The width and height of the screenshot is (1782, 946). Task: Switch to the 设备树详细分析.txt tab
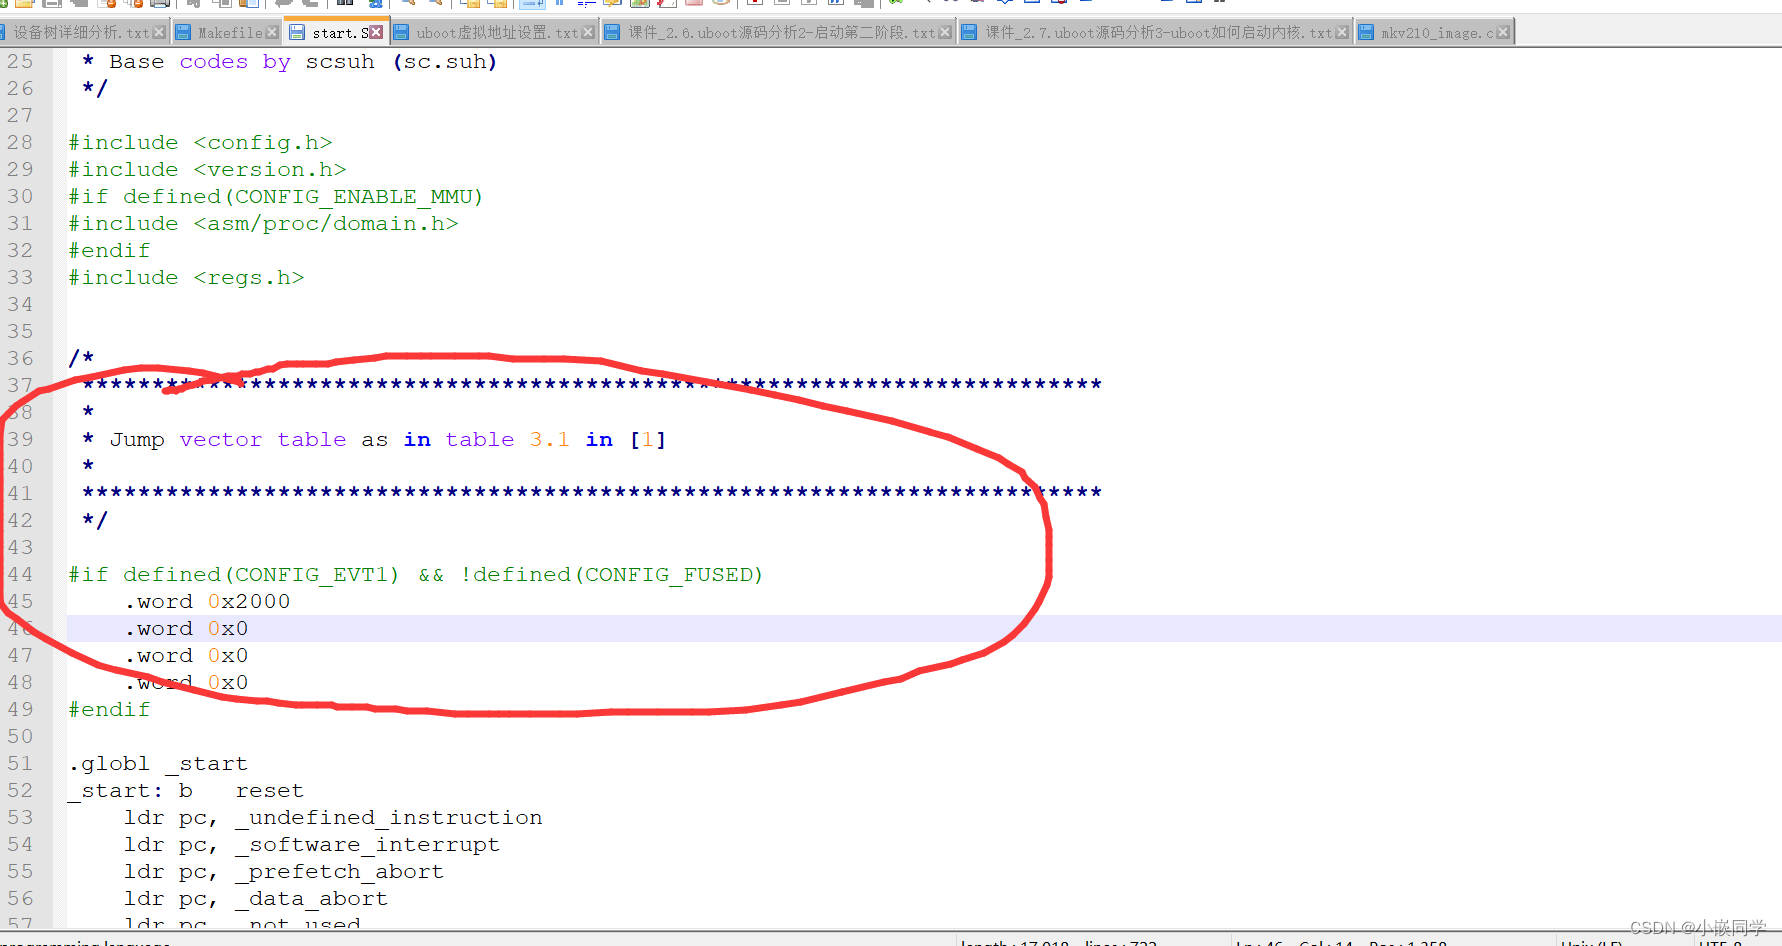click(x=80, y=33)
